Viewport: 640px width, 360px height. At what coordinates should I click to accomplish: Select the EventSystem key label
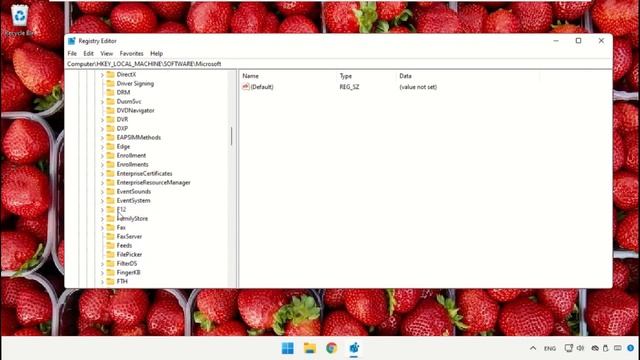(133, 200)
